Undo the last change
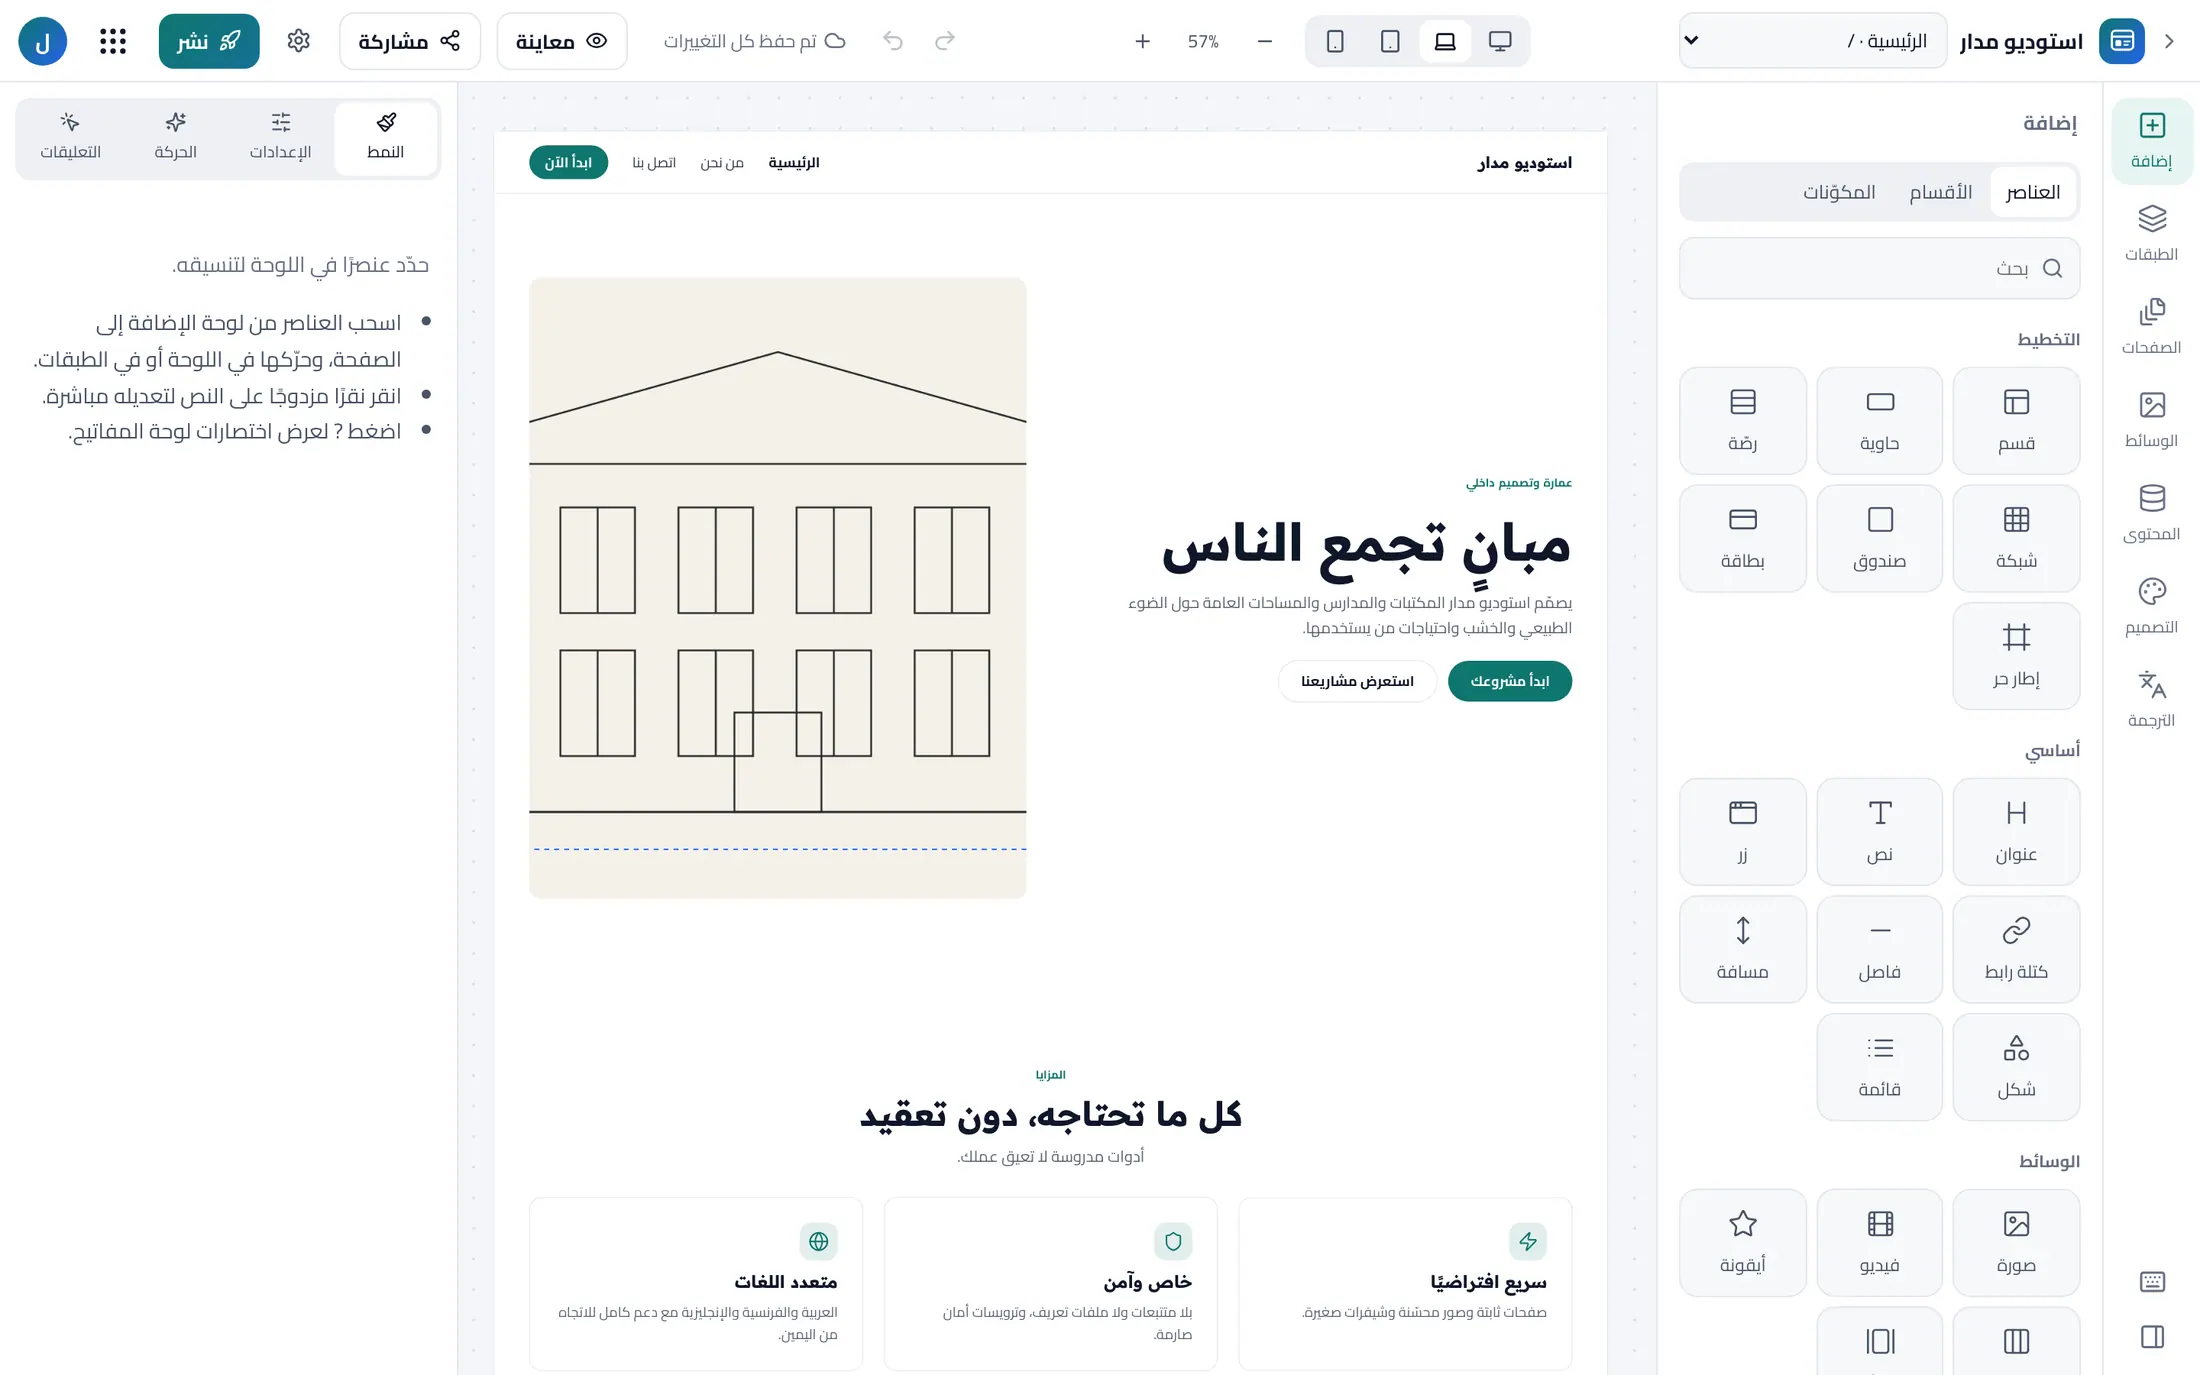The width and height of the screenshot is (2200, 1375). (893, 41)
